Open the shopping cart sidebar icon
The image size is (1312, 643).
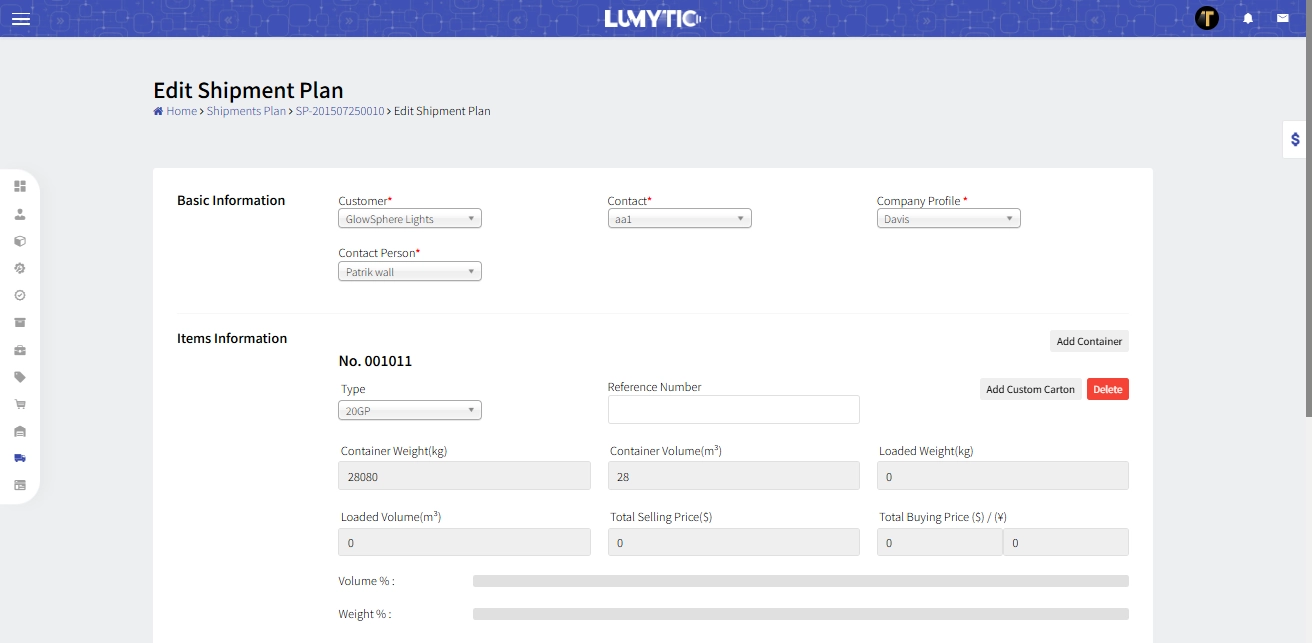pos(20,404)
